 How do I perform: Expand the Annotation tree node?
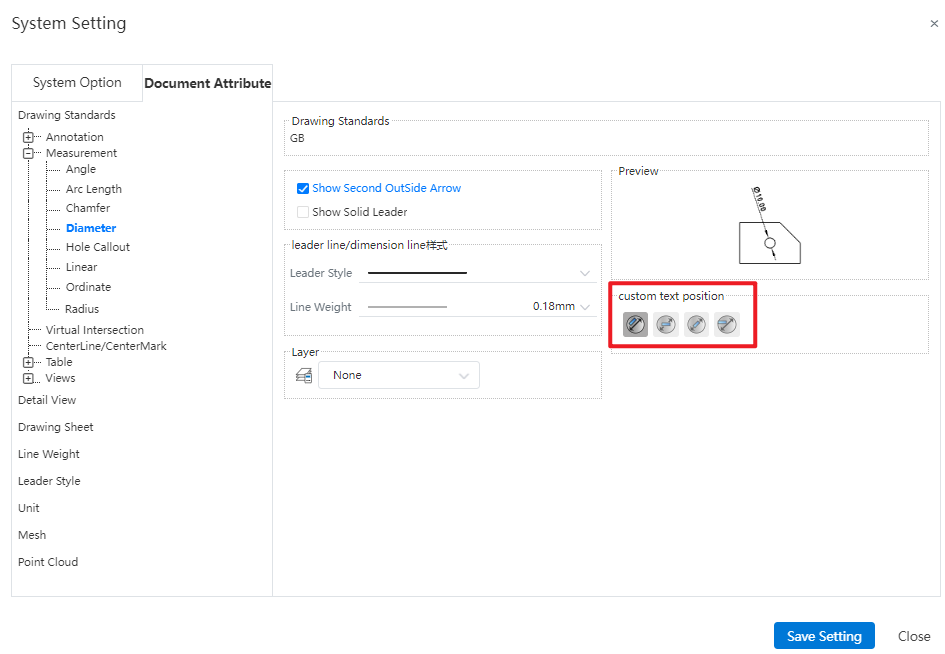click(28, 137)
